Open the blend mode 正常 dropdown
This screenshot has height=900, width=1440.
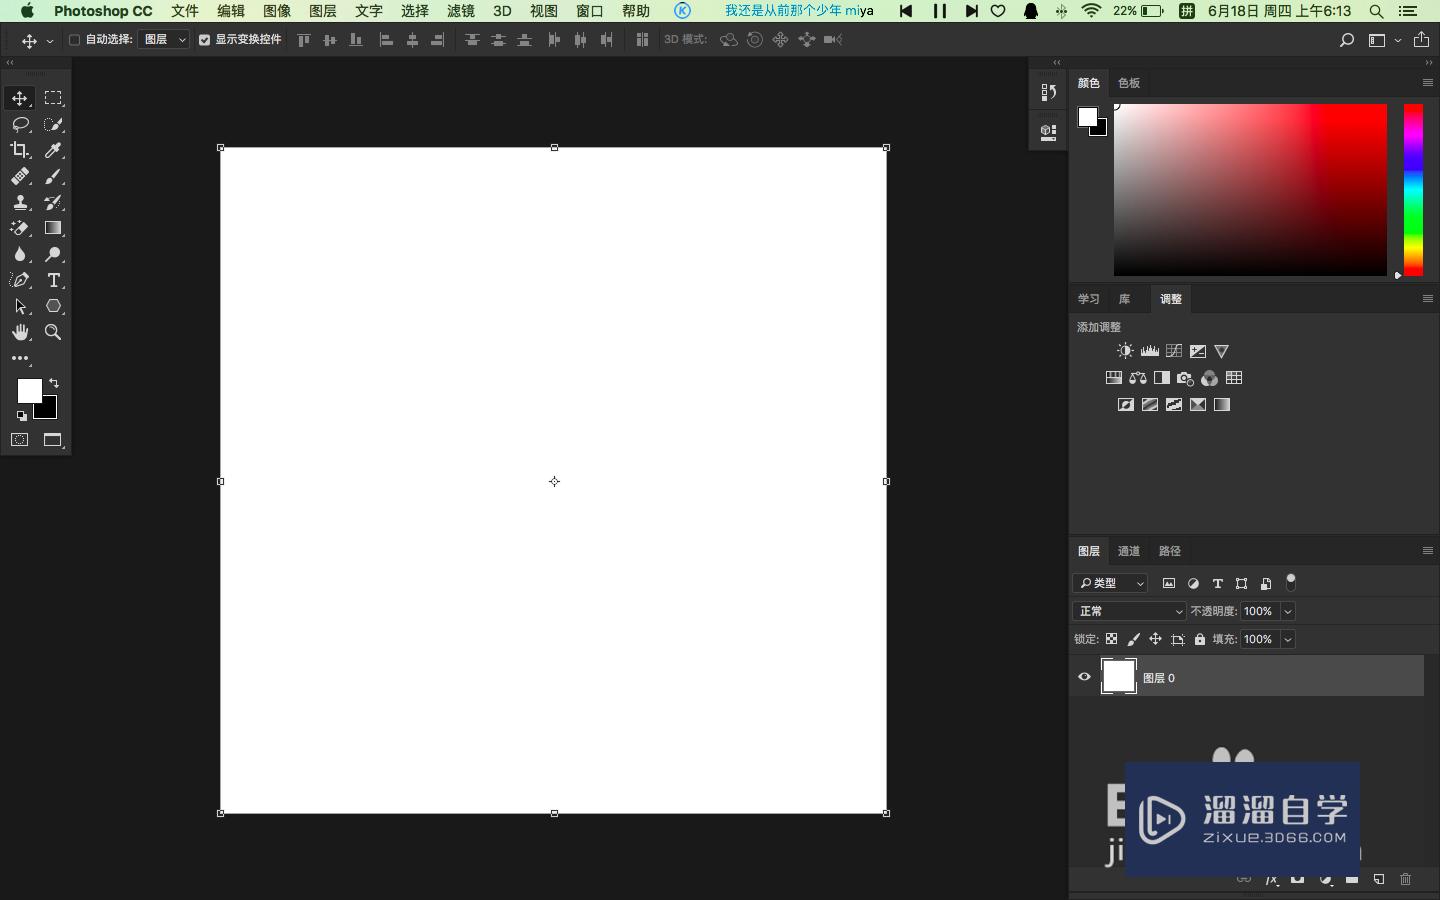pyautogui.click(x=1130, y=611)
